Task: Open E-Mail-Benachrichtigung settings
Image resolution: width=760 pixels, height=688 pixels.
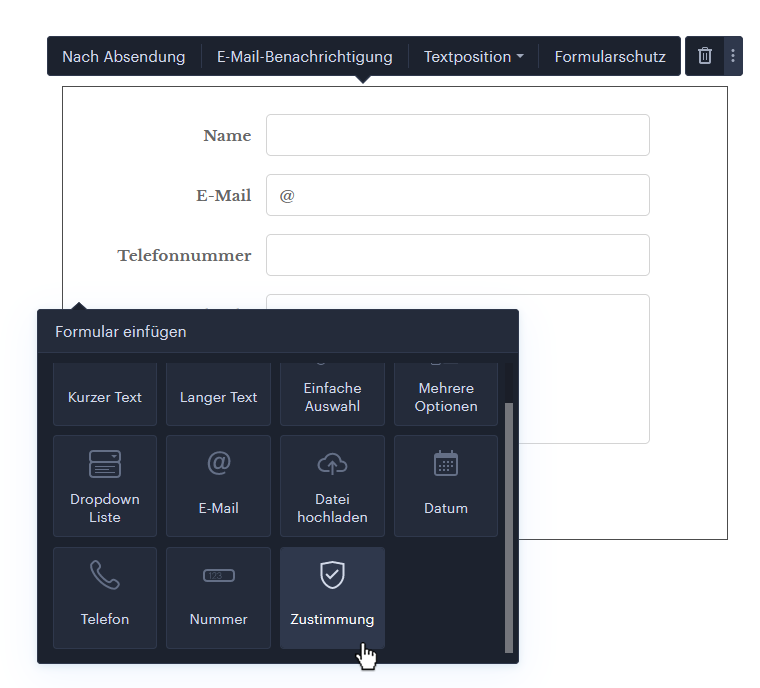Action: click(x=304, y=56)
